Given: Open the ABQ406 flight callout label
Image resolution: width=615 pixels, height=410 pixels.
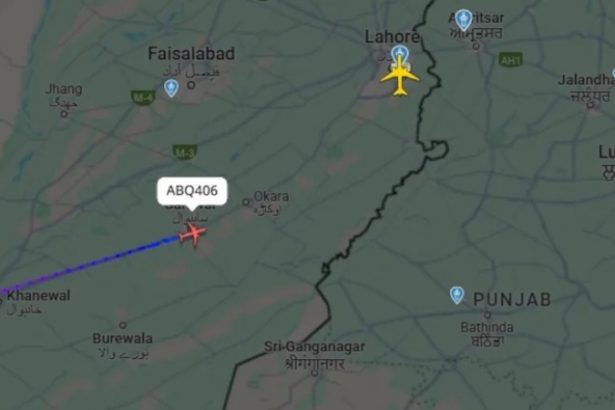Looking at the screenshot, I should [192, 191].
